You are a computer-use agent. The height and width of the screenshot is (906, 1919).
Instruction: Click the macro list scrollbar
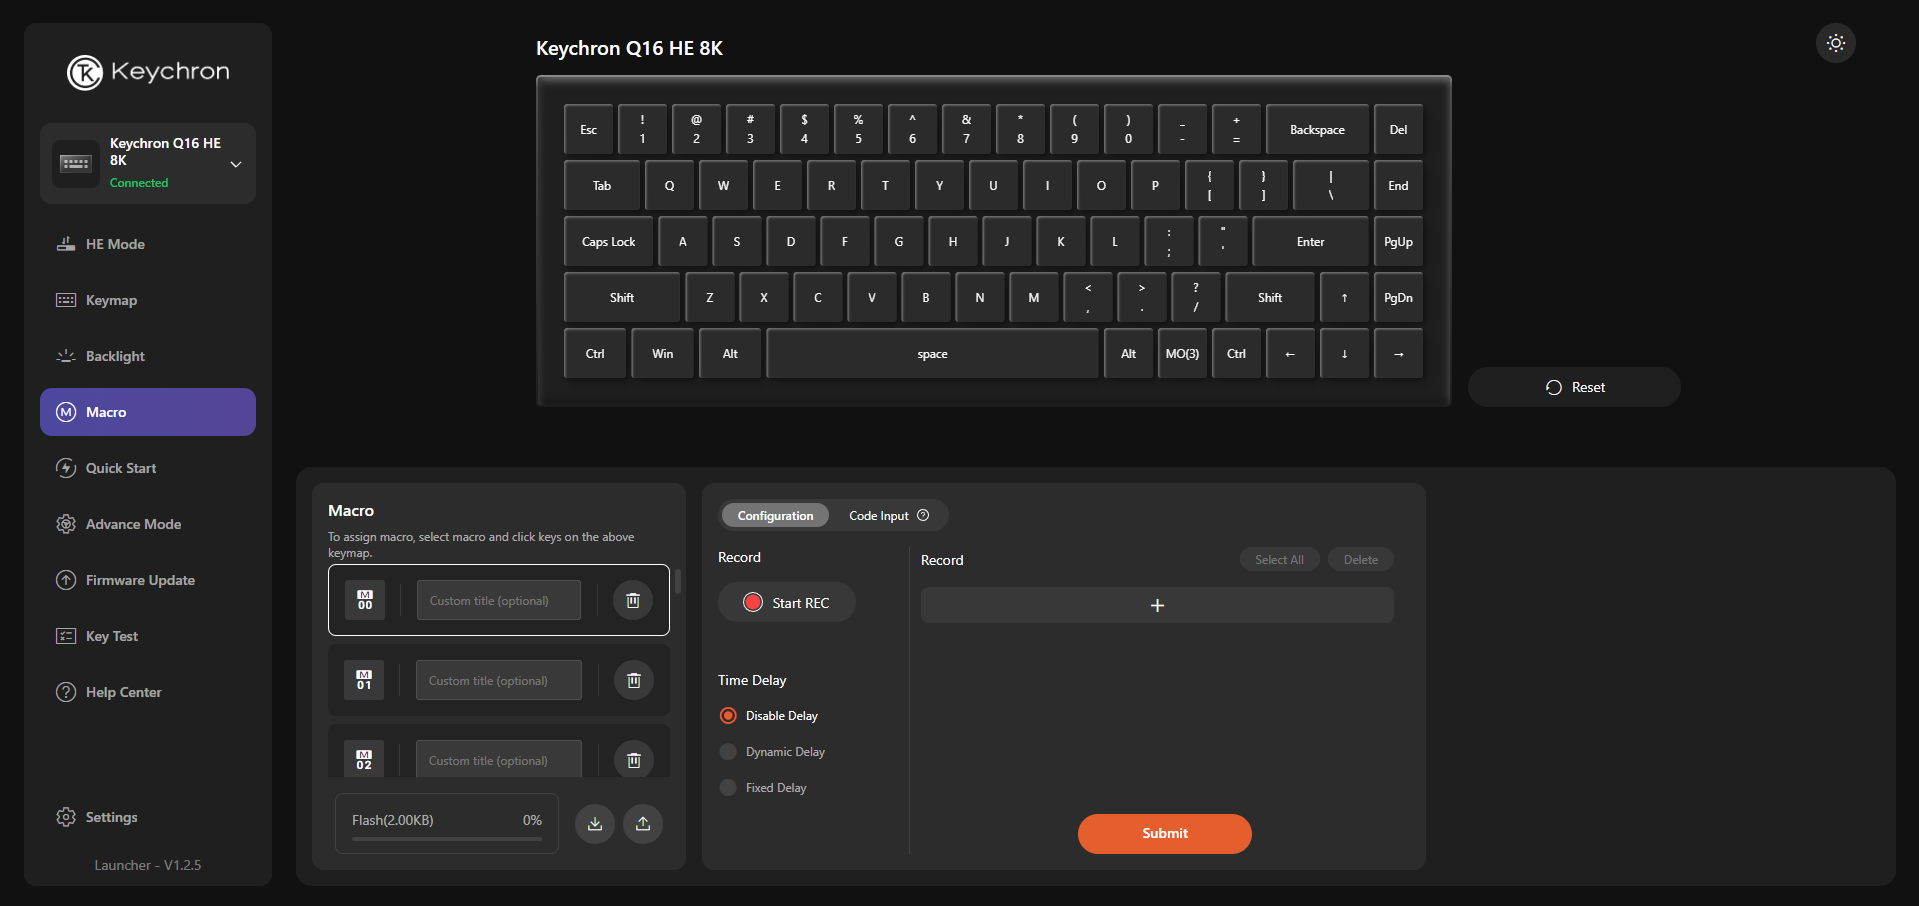[x=678, y=582]
